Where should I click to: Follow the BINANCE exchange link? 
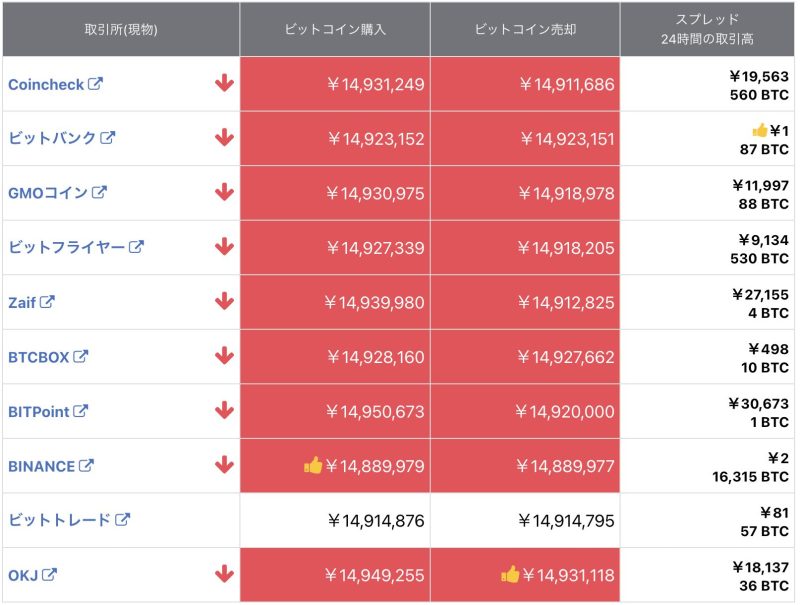coord(41,466)
